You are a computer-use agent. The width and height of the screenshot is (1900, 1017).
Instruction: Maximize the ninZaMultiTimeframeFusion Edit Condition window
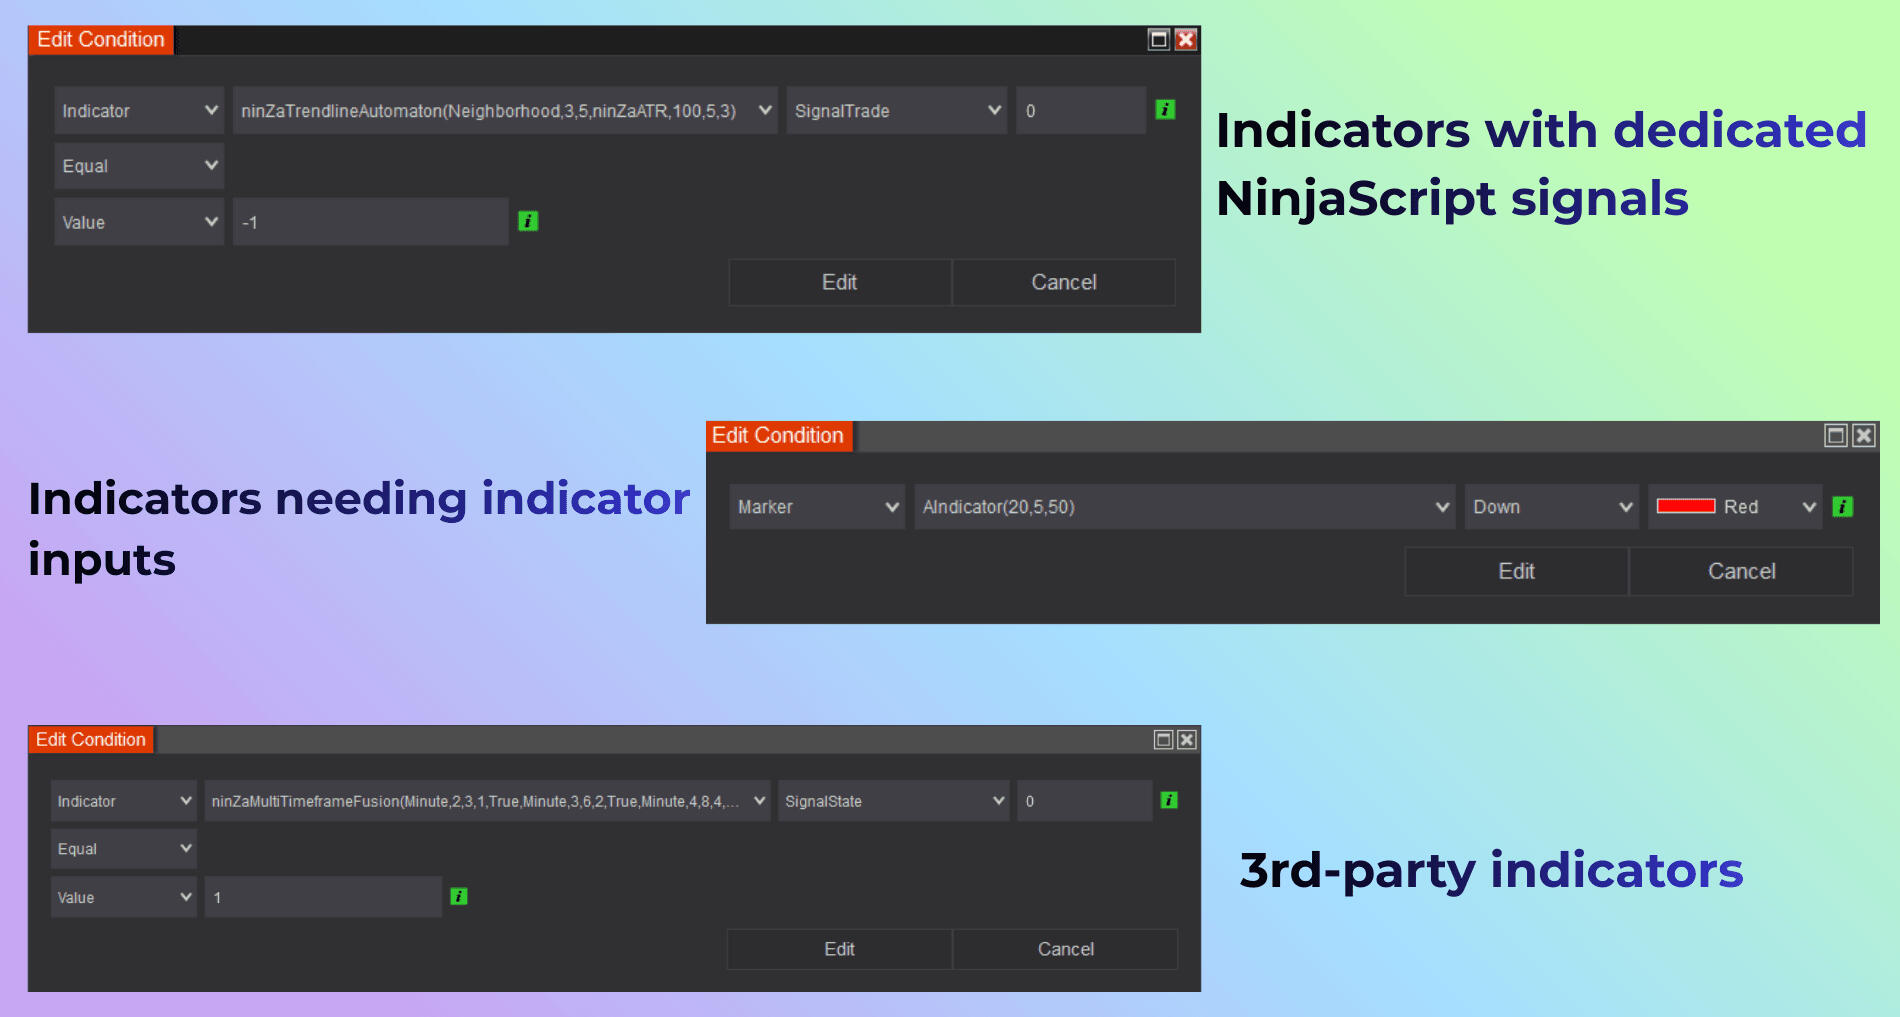(1163, 739)
